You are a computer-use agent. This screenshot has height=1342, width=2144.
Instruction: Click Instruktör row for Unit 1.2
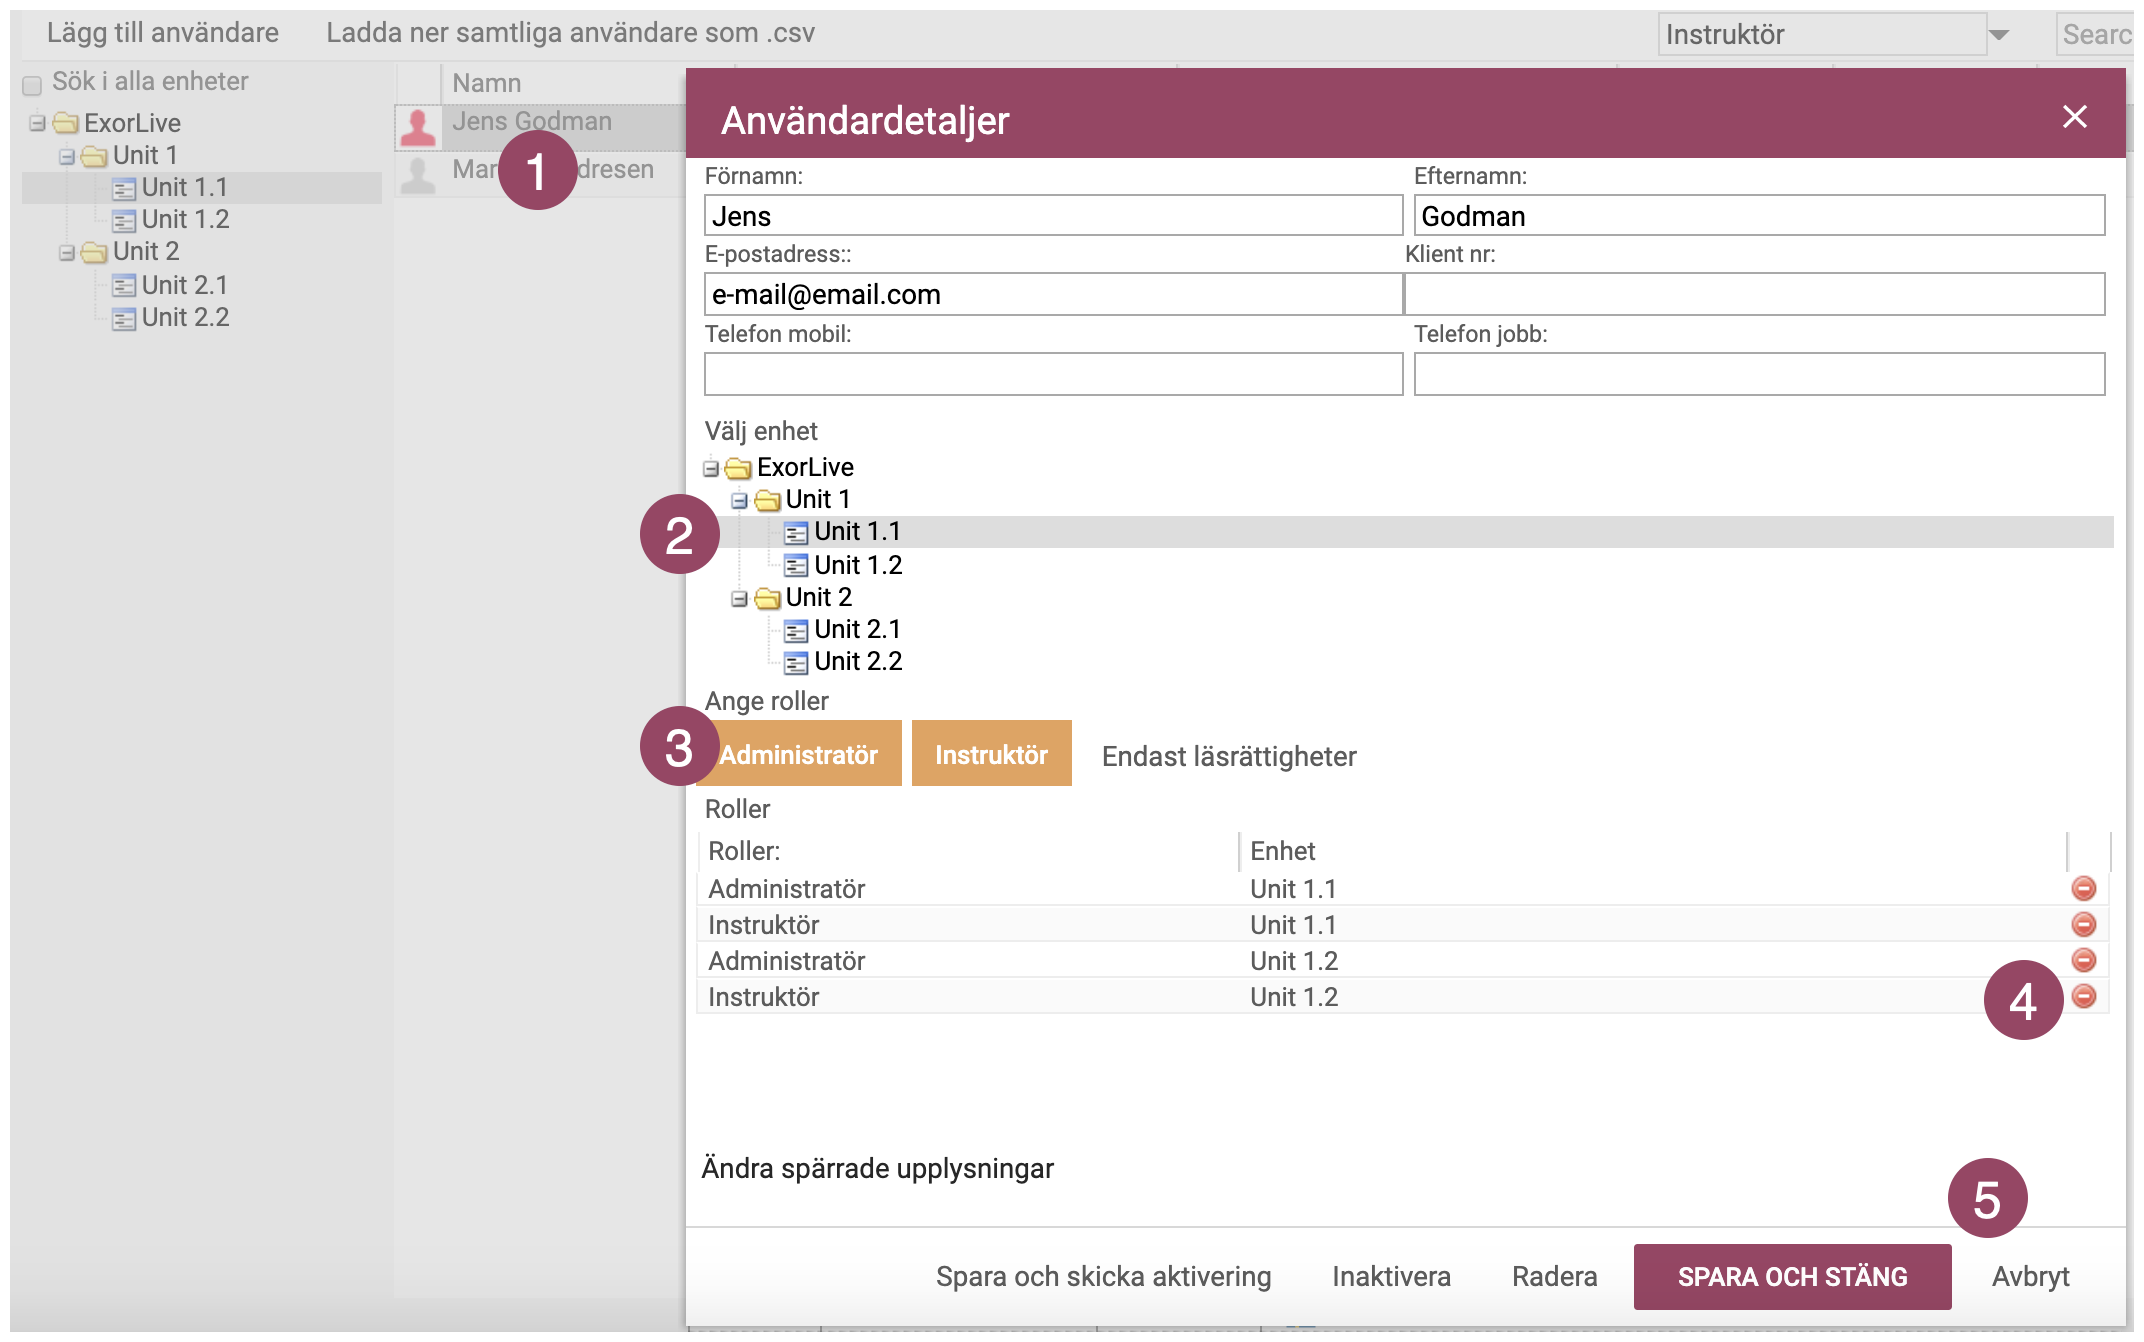(1402, 996)
